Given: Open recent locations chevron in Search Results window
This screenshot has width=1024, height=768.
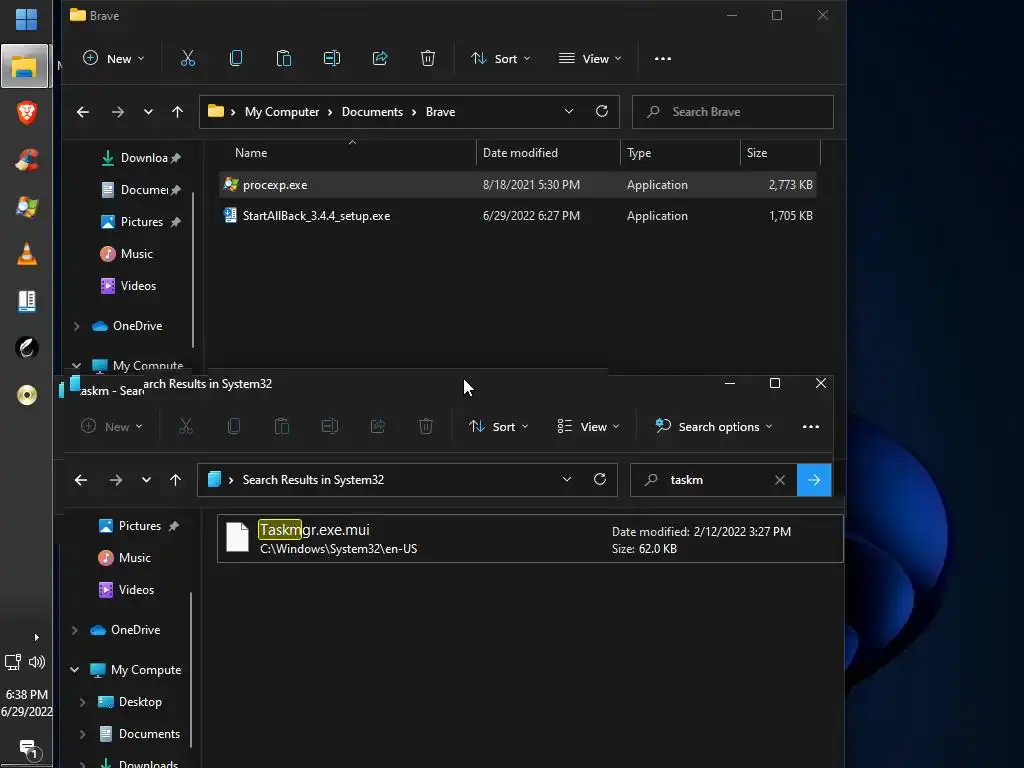Looking at the screenshot, I should pos(146,480).
